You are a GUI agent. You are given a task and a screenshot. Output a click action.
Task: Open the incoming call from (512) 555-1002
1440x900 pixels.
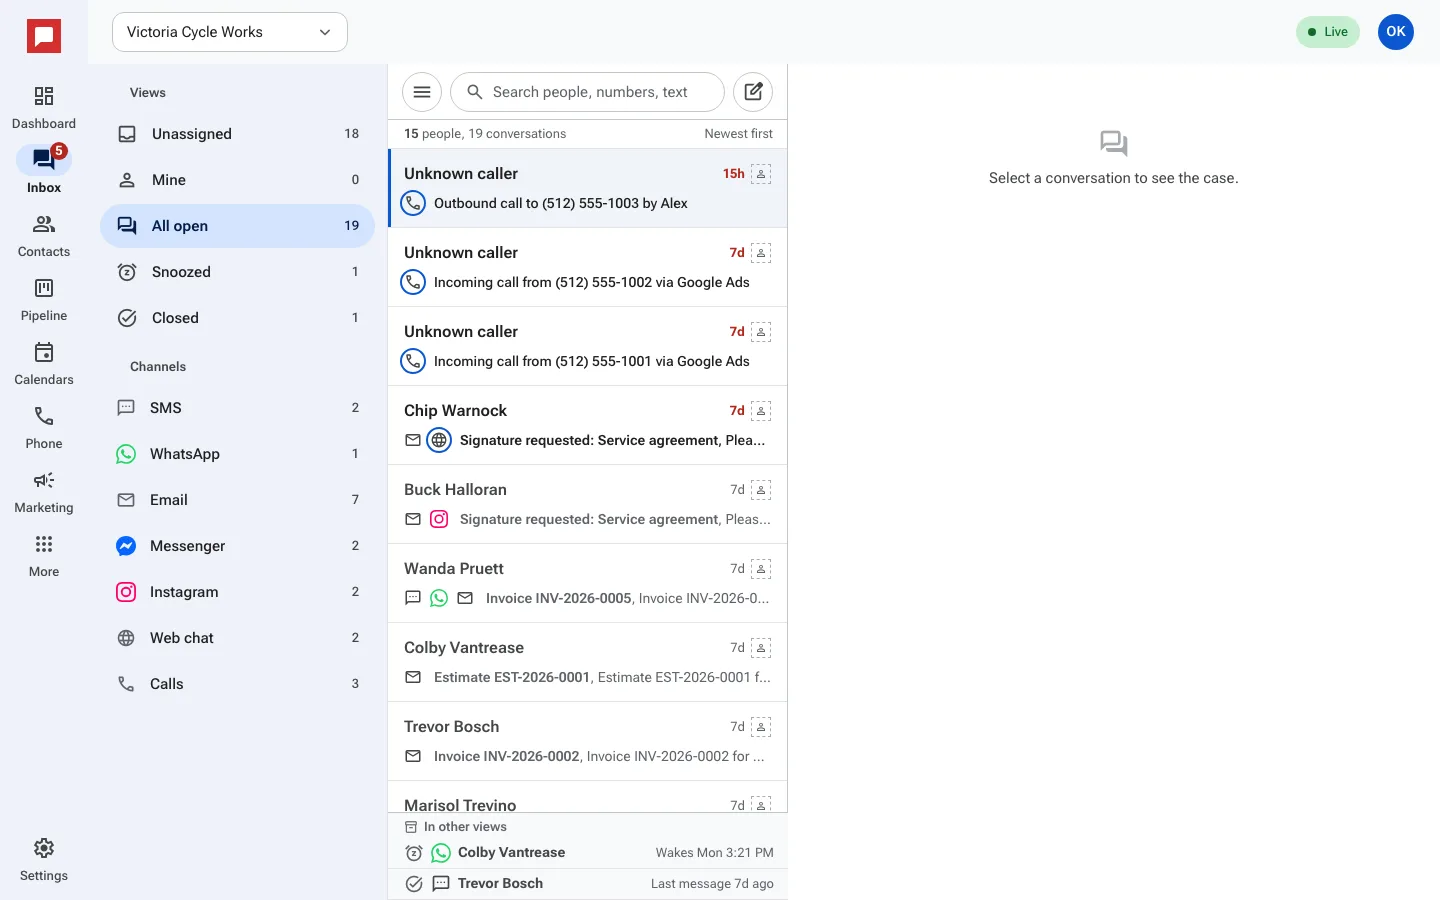tap(588, 267)
